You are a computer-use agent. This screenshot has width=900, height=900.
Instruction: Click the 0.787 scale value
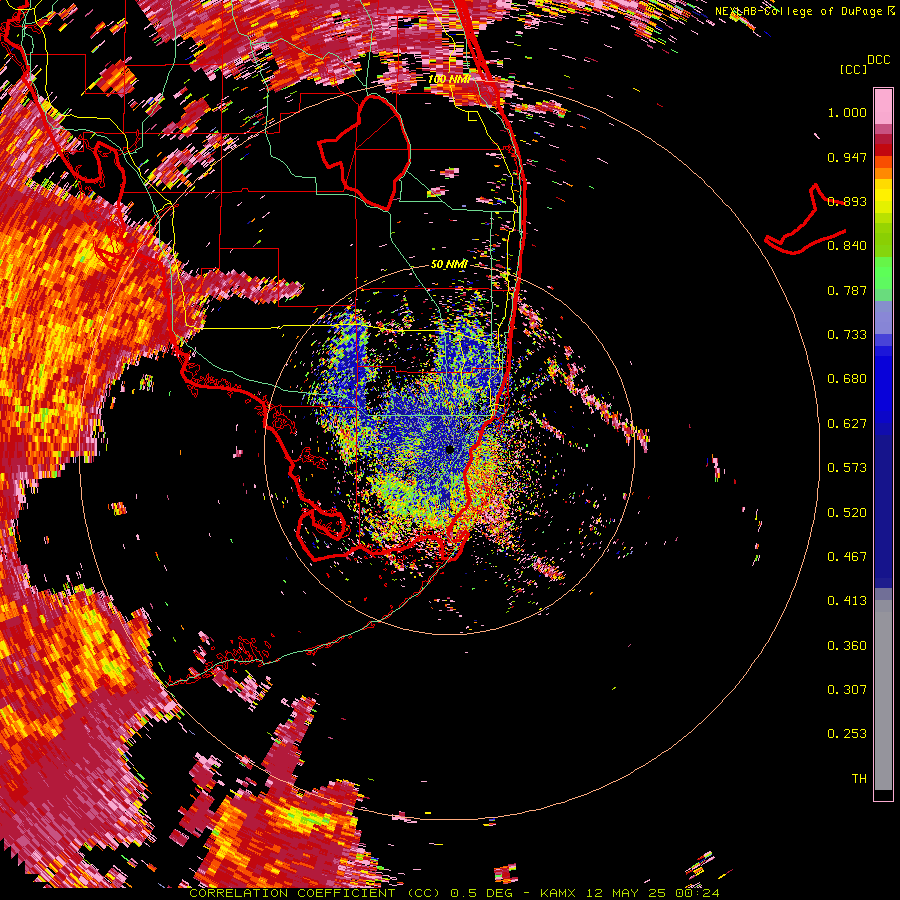847,290
